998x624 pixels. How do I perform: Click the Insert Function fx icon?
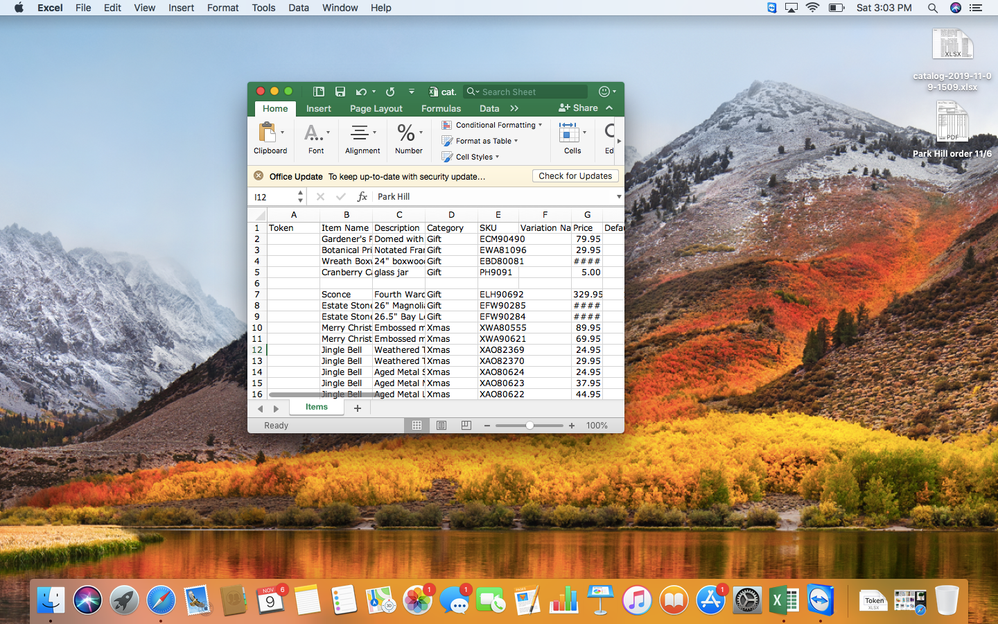362,197
